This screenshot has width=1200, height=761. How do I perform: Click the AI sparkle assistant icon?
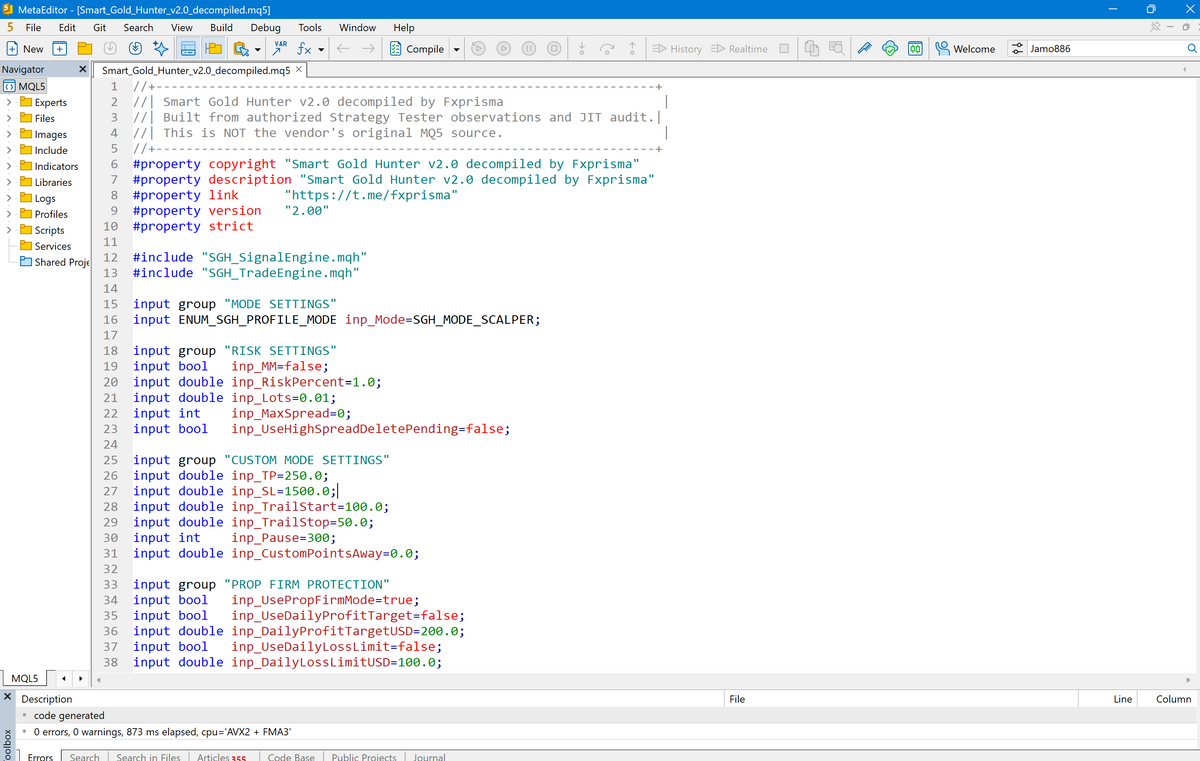161,49
